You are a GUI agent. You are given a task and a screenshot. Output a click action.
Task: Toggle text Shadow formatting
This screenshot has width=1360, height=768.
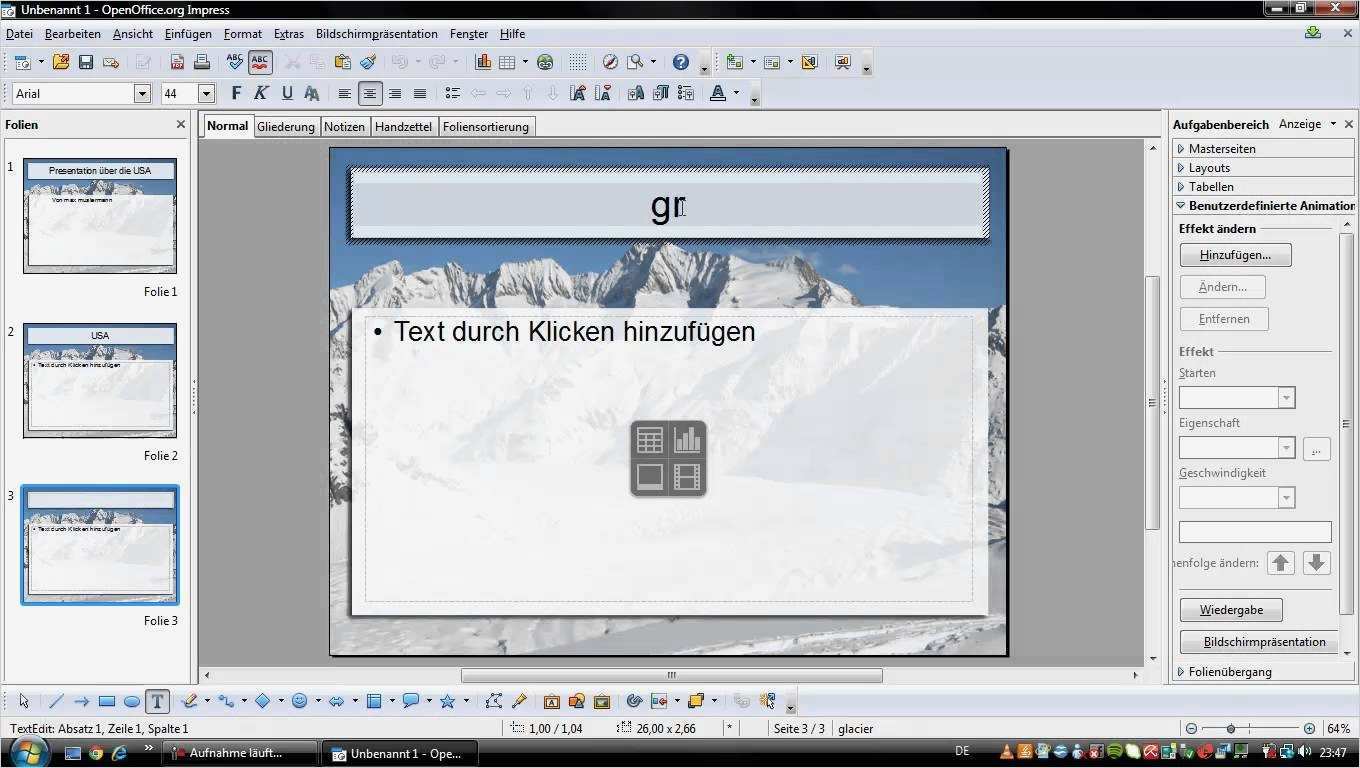click(x=312, y=93)
